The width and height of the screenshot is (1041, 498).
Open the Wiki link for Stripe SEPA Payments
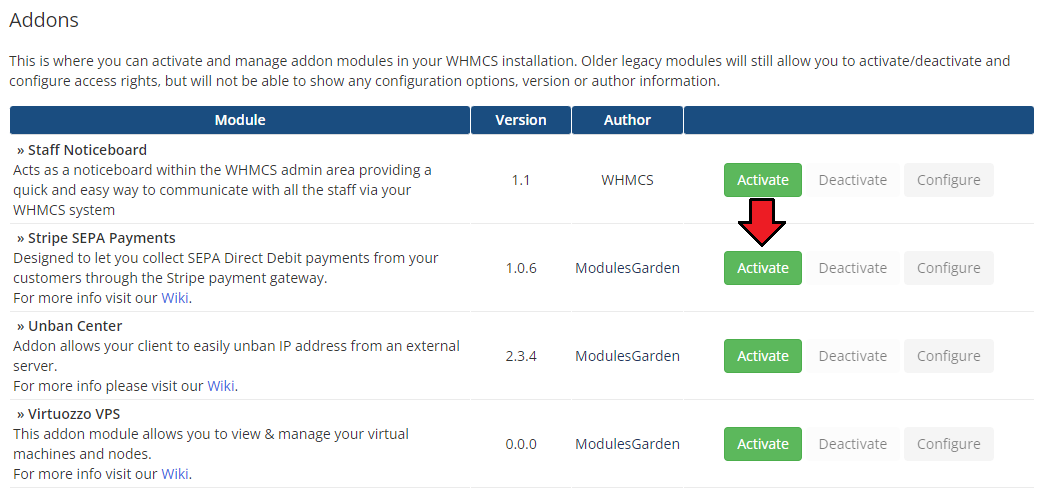pyautogui.click(x=175, y=297)
